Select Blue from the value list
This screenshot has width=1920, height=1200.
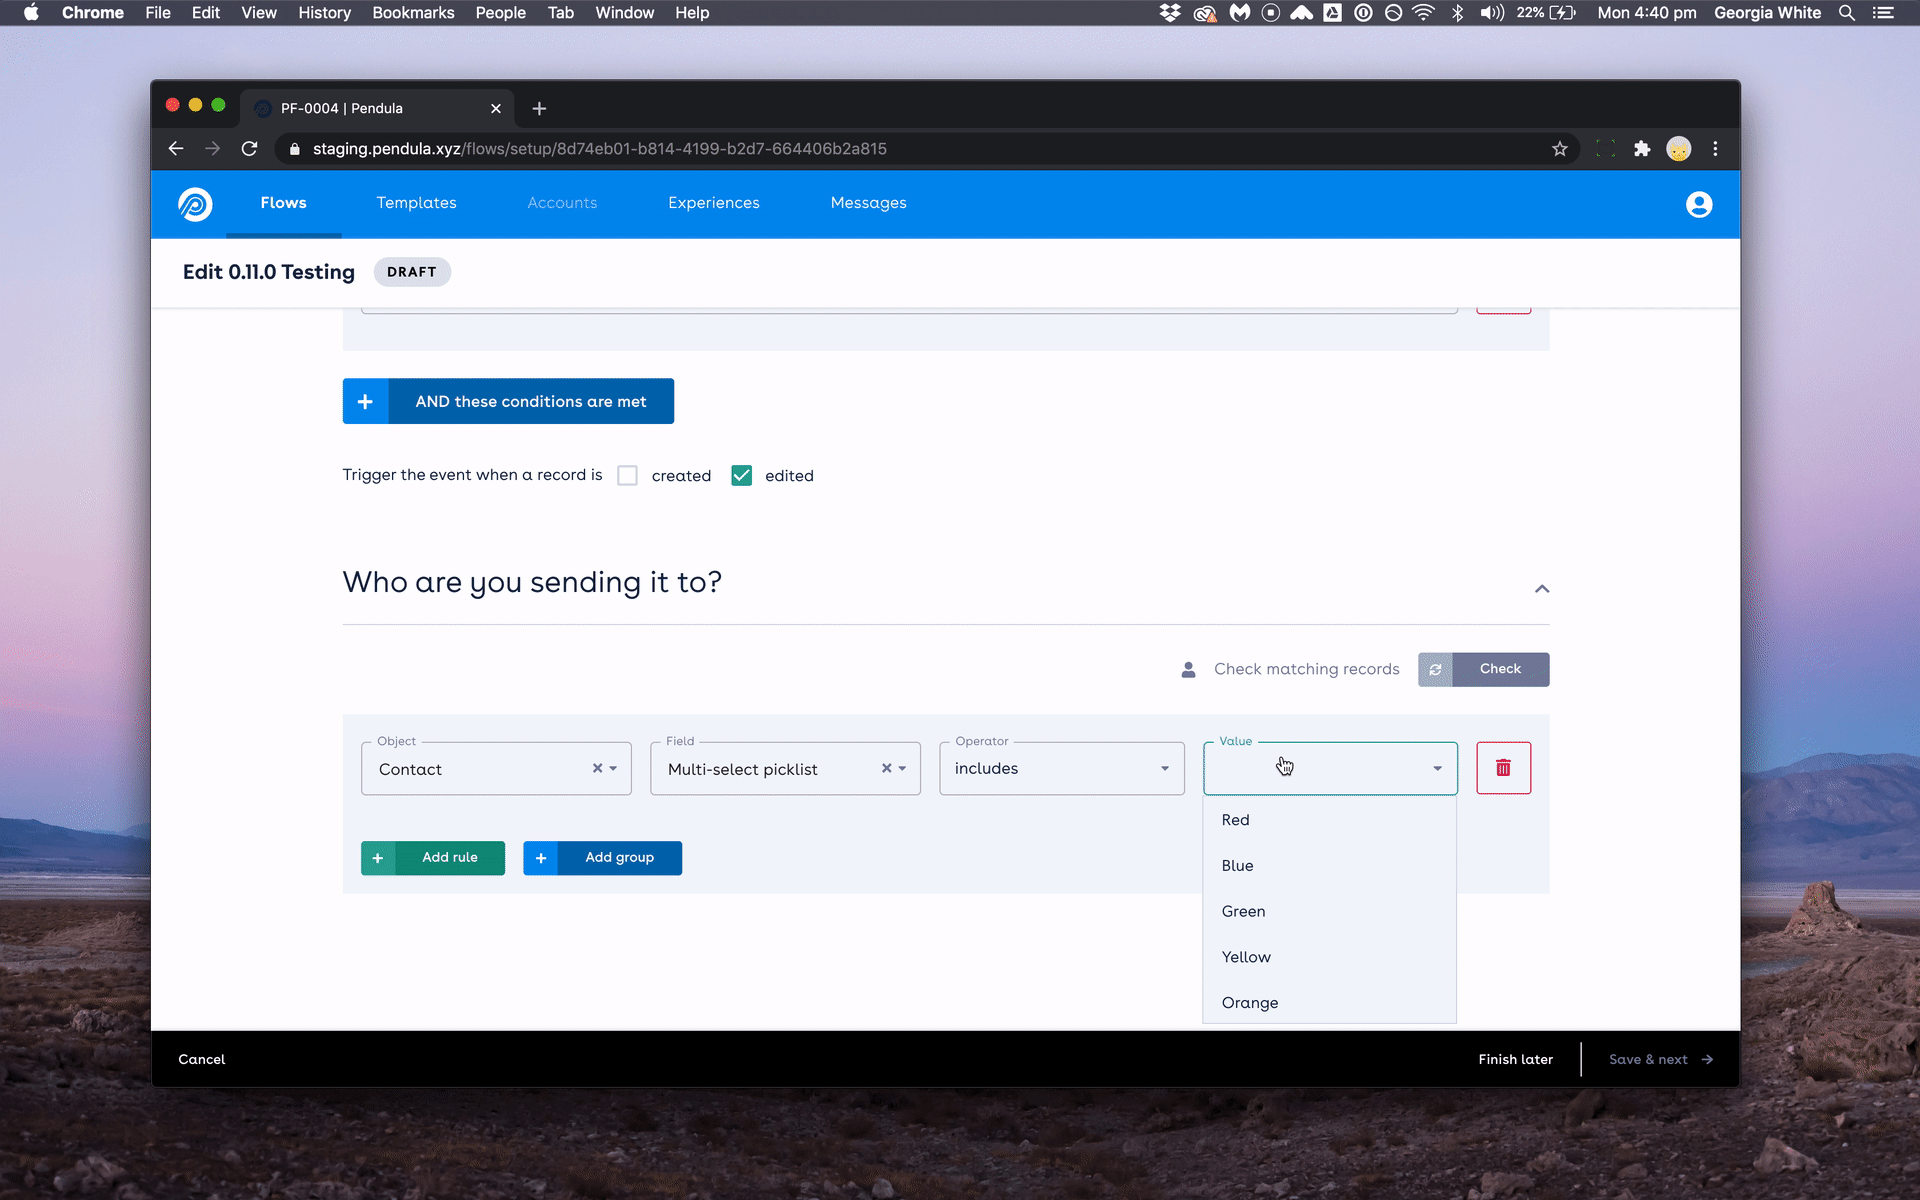click(1329, 866)
